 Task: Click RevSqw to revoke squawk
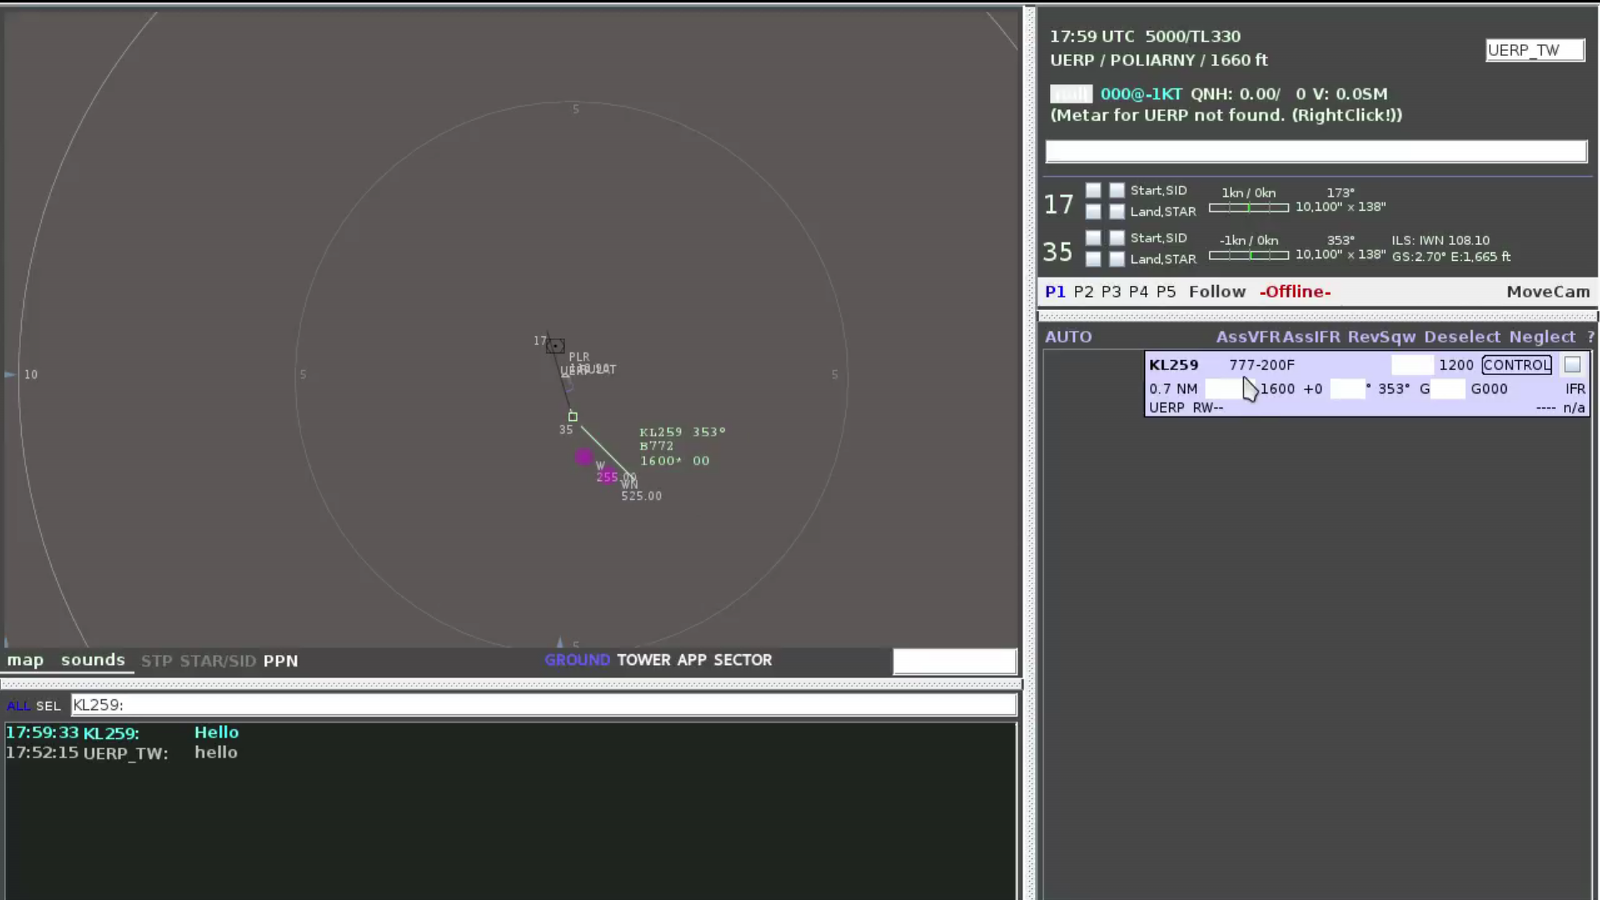pyautogui.click(x=1381, y=337)
